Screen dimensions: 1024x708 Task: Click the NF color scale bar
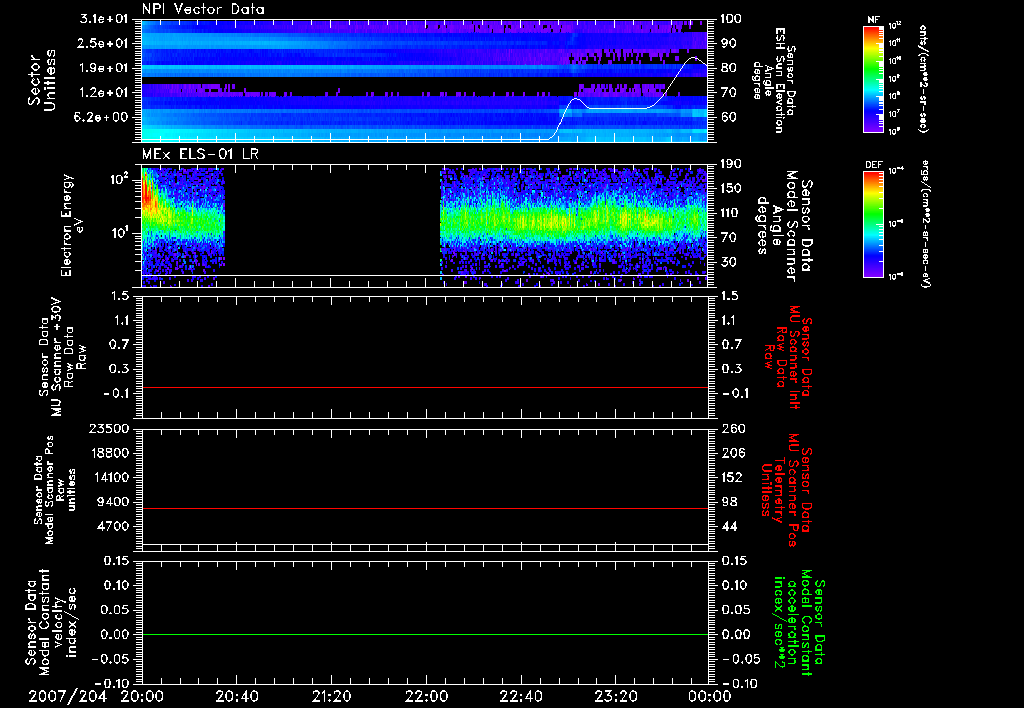871,79
